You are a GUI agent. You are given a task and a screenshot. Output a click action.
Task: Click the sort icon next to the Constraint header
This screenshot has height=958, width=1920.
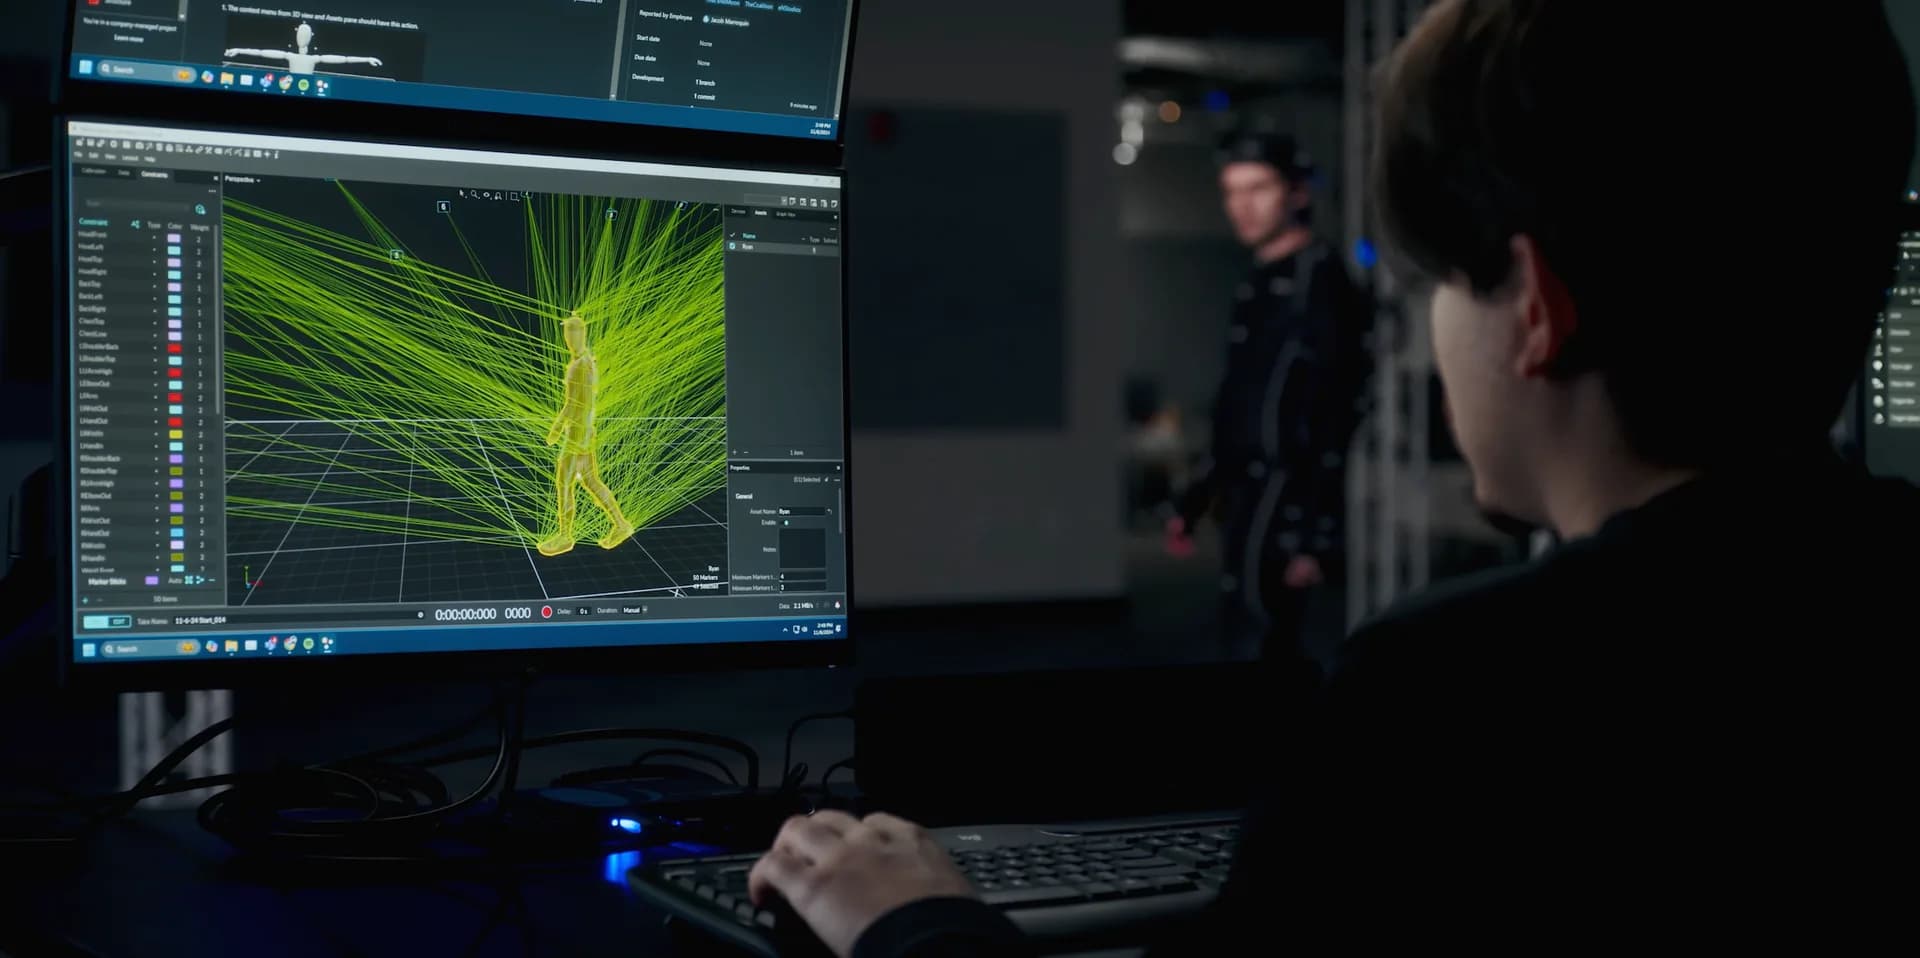pyautogui.click(x=135, y=224)
